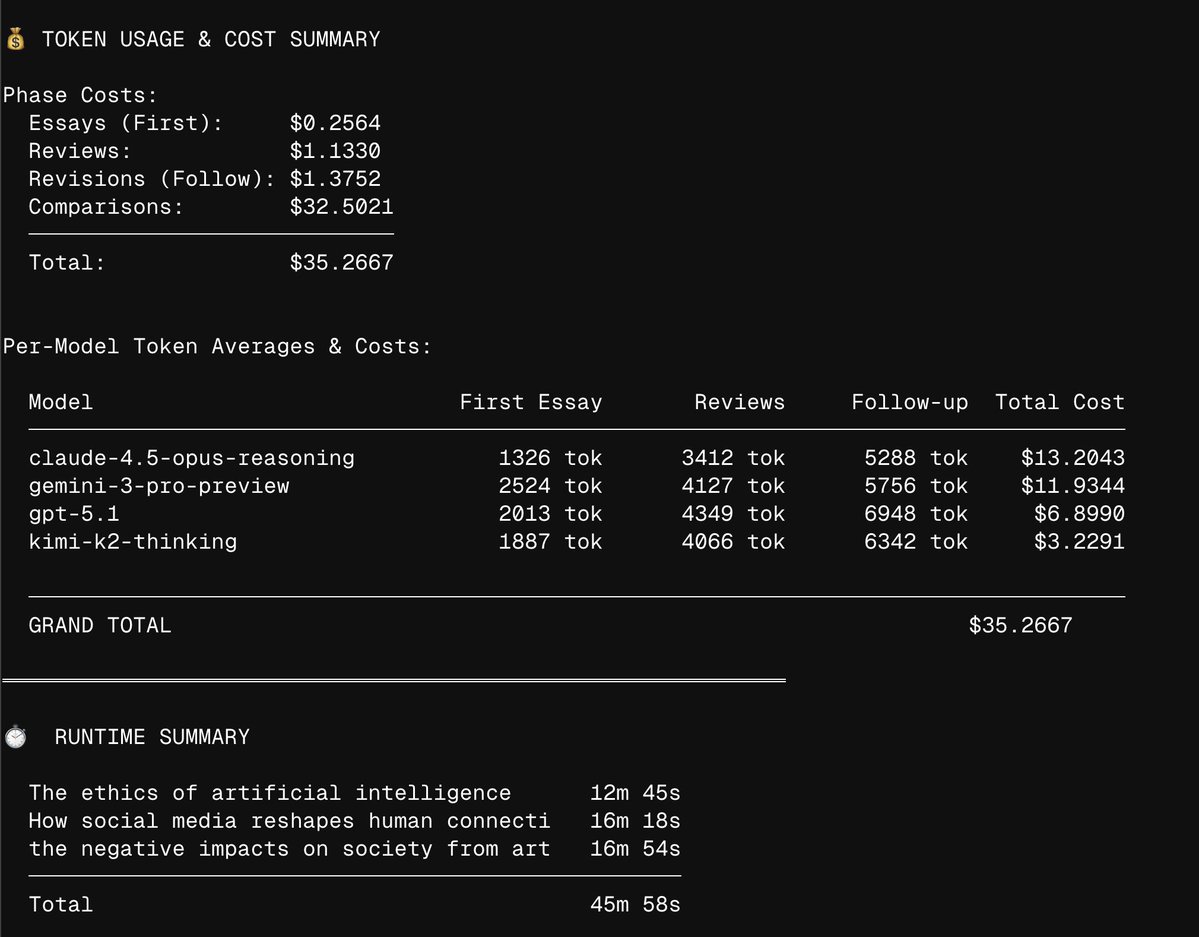1199x937 pixels.
Task: Click gpt-5.1's total cost $6.8990
Action: click(1079, 513)
